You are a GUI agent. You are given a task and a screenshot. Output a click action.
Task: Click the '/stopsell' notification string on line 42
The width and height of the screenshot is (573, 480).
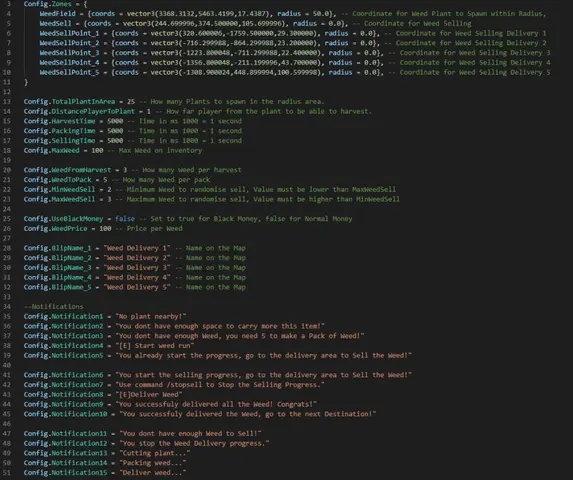click(x=220, y=385)
